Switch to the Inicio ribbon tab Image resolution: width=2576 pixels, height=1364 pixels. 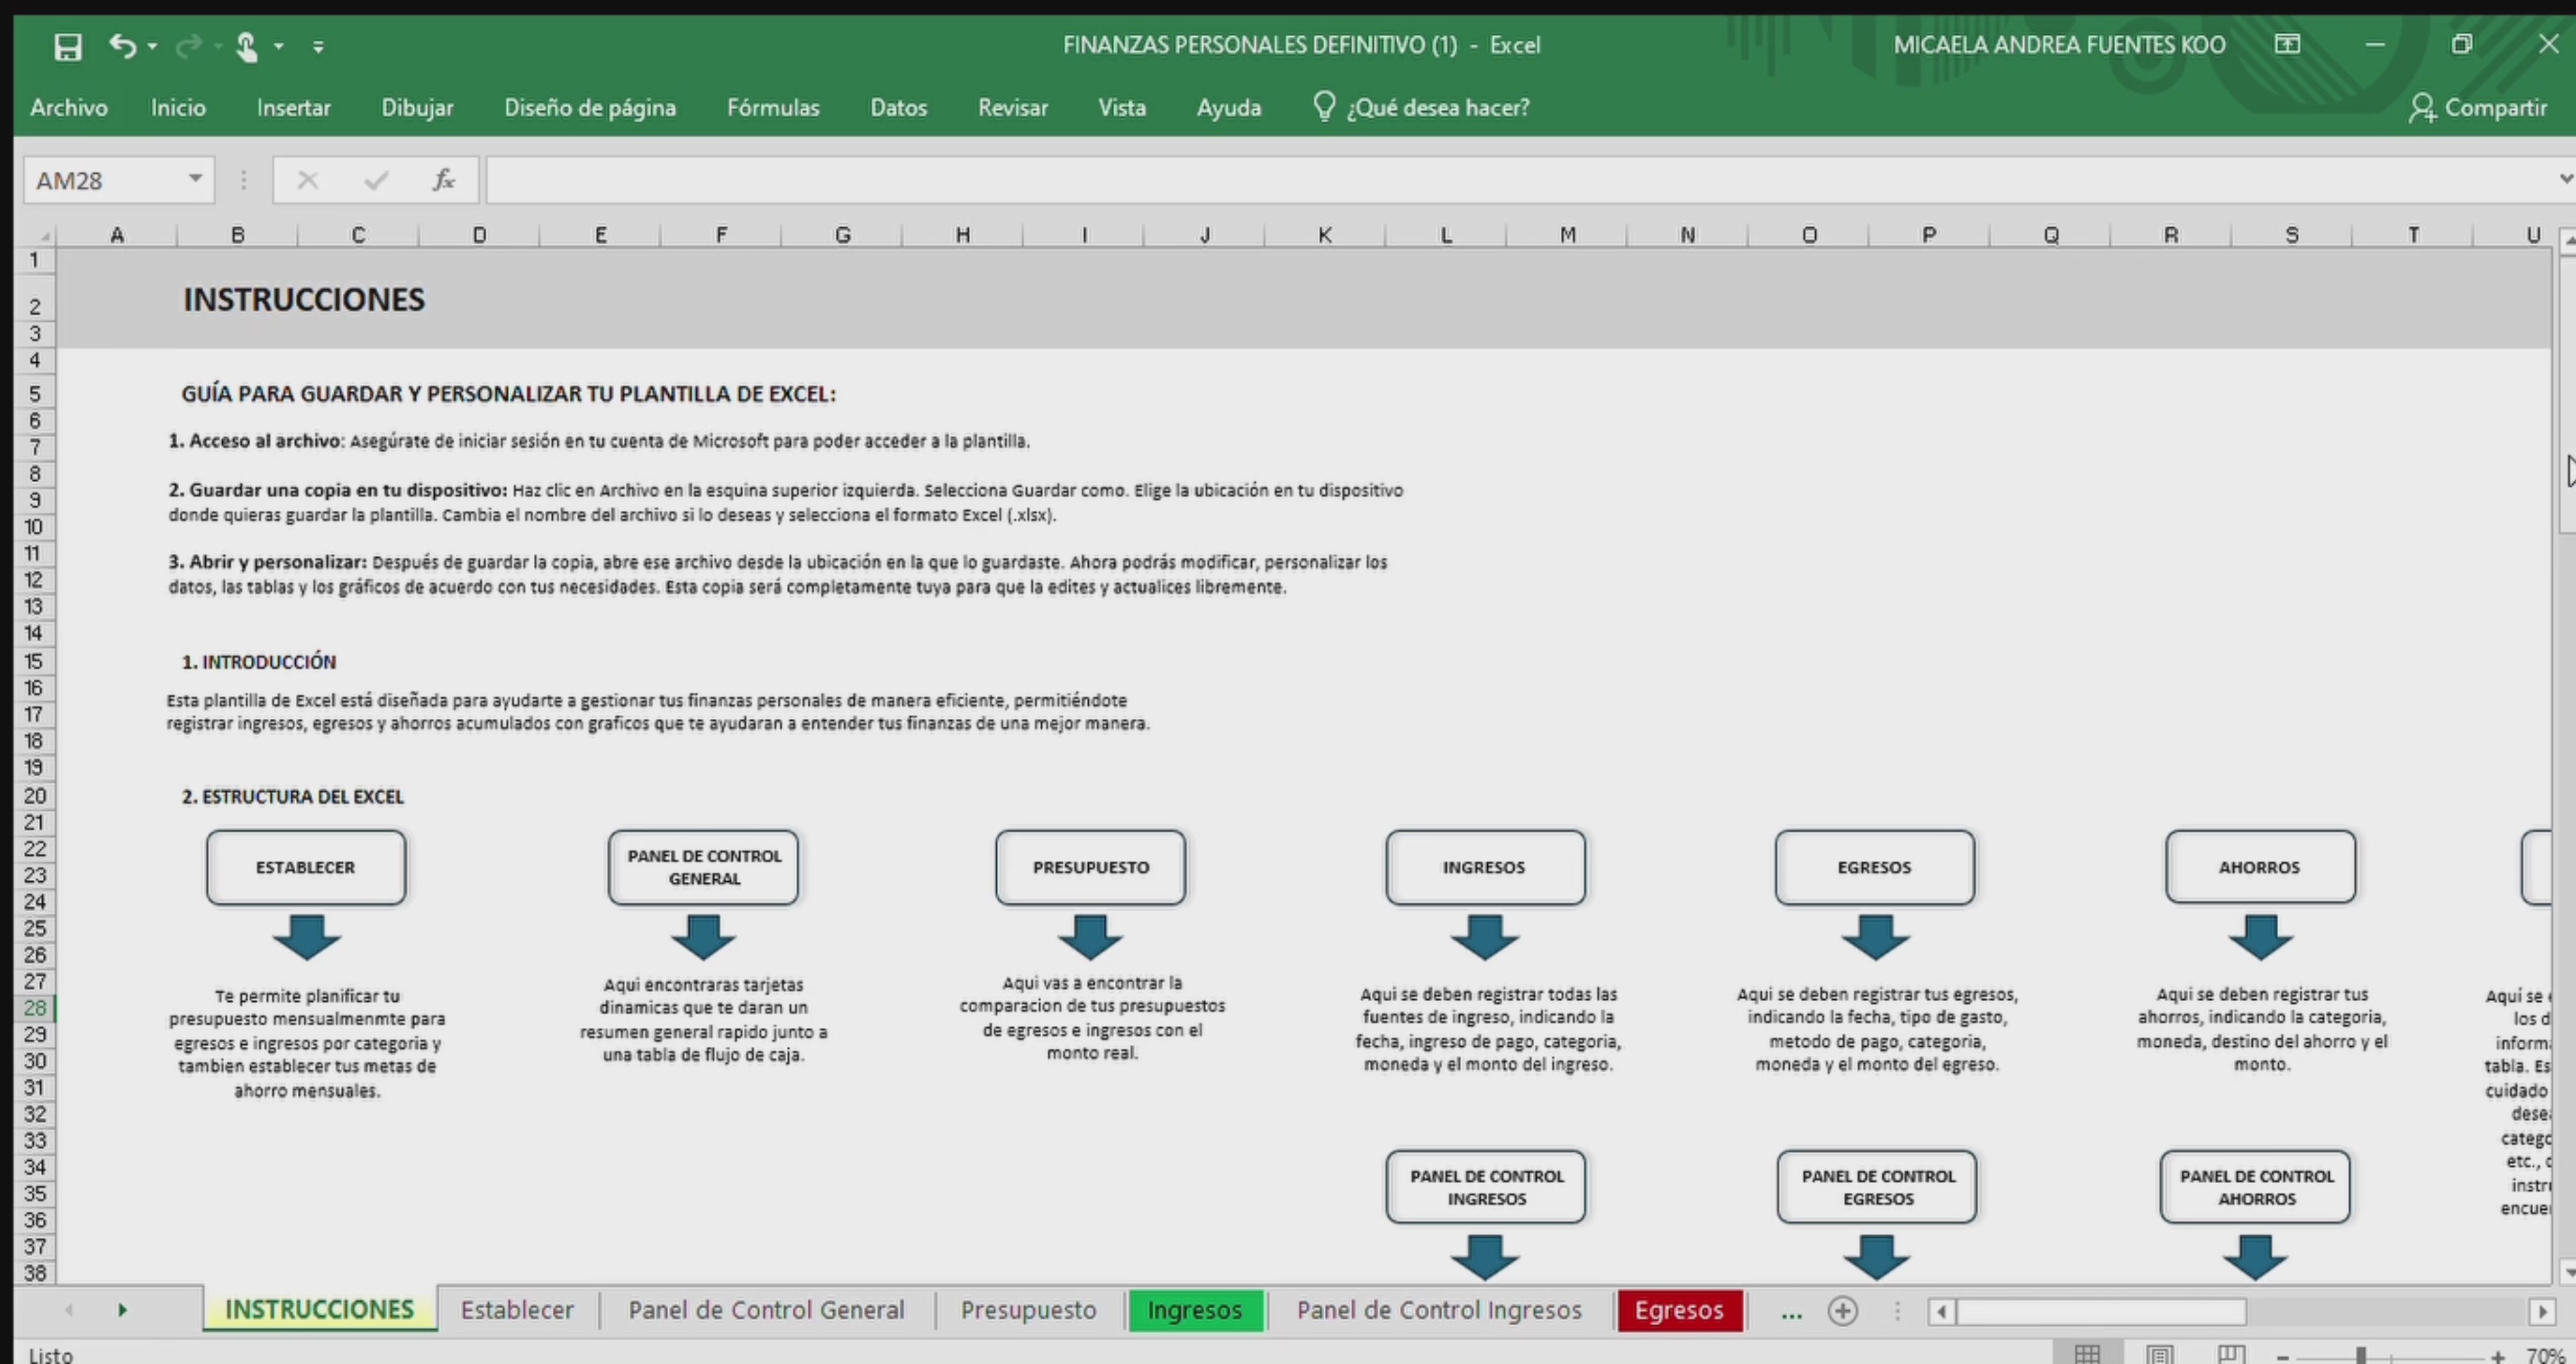(178, 107)
